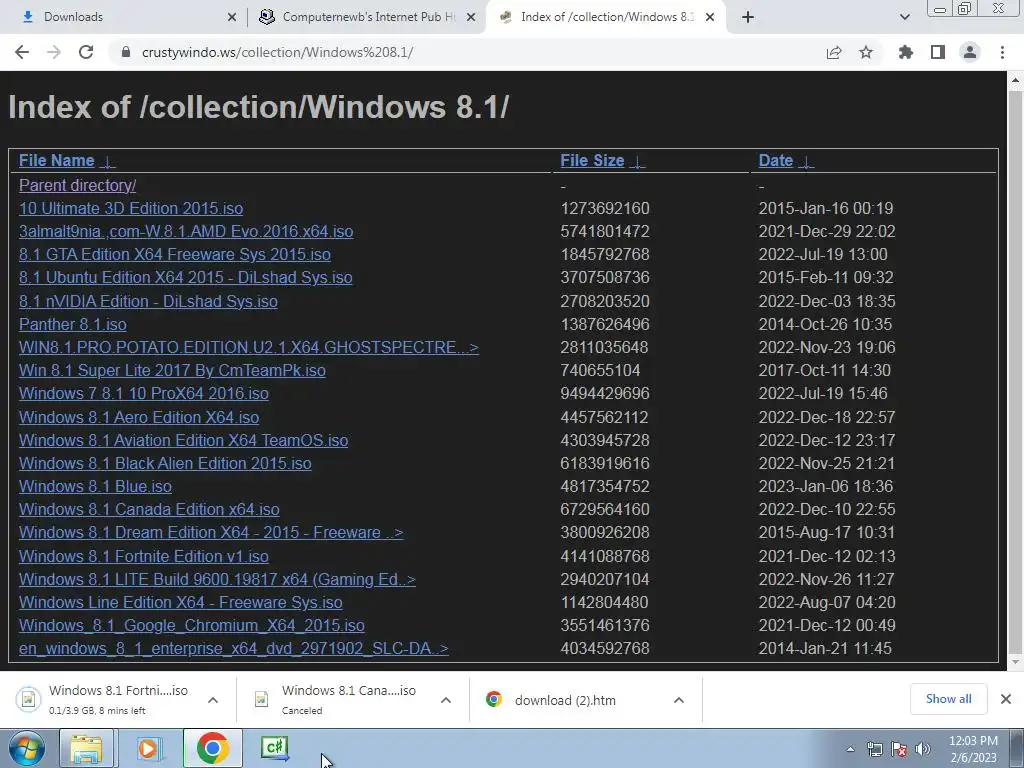Show hidden system tray icons
The image size is (1024, 768).
tap(850, 749)
